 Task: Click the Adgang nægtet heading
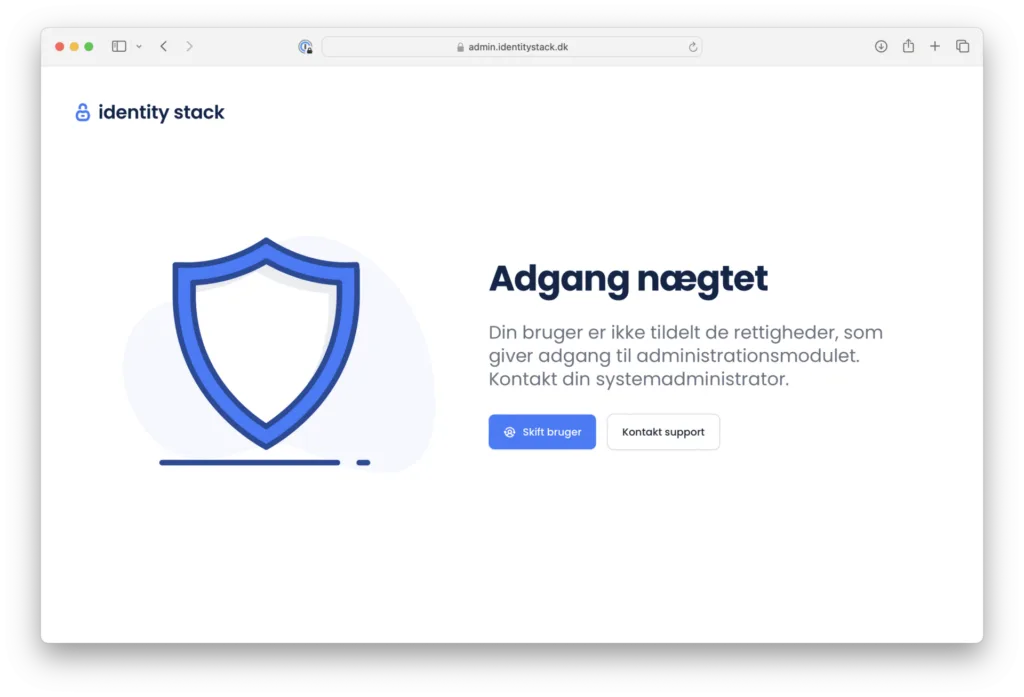(x=628, y=279)
